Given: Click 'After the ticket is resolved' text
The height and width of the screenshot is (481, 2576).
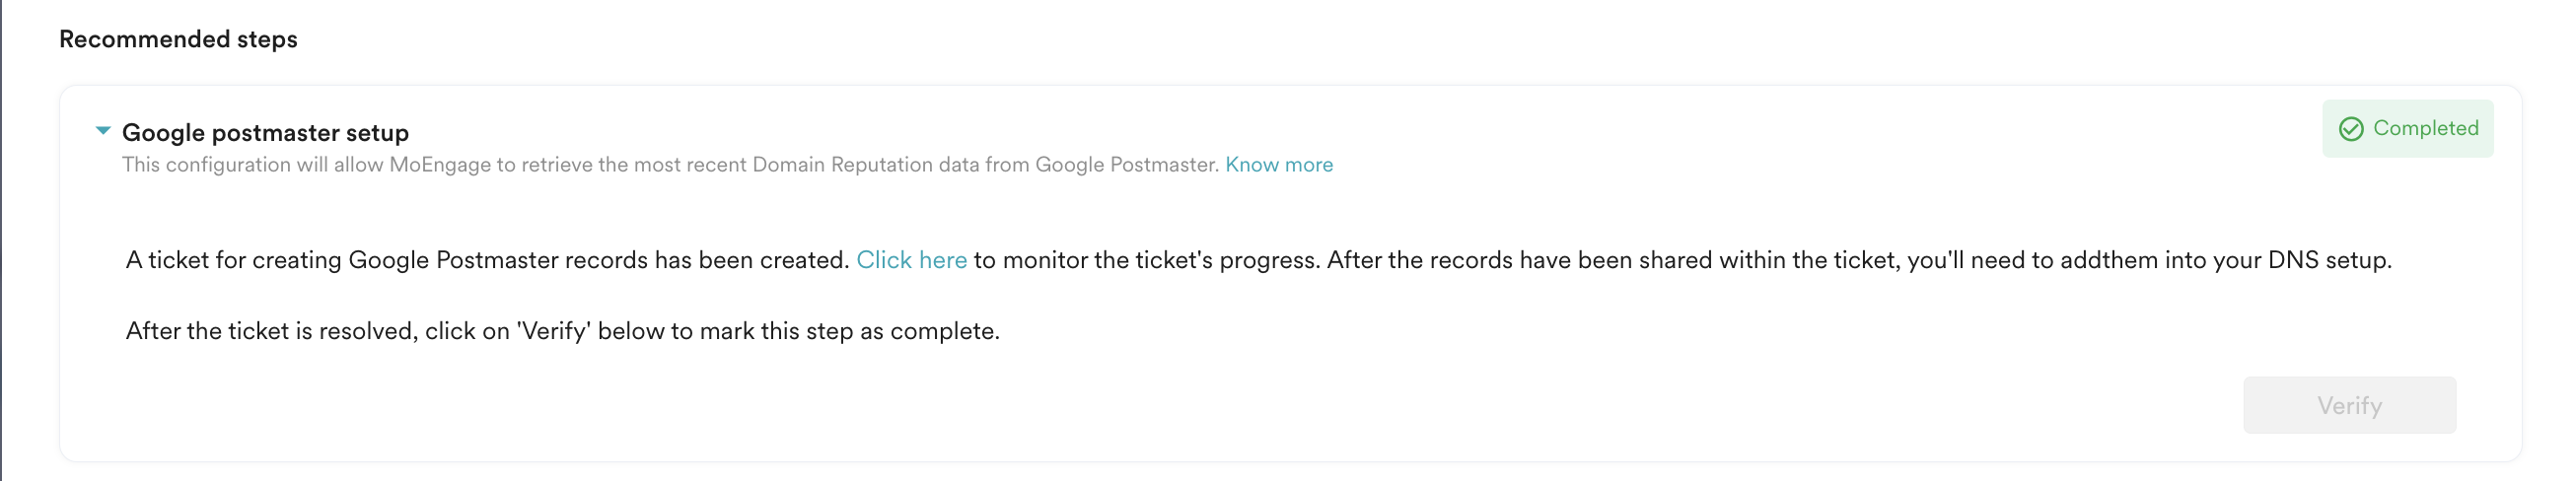Looking at the screenshot, I should [270, 331].
